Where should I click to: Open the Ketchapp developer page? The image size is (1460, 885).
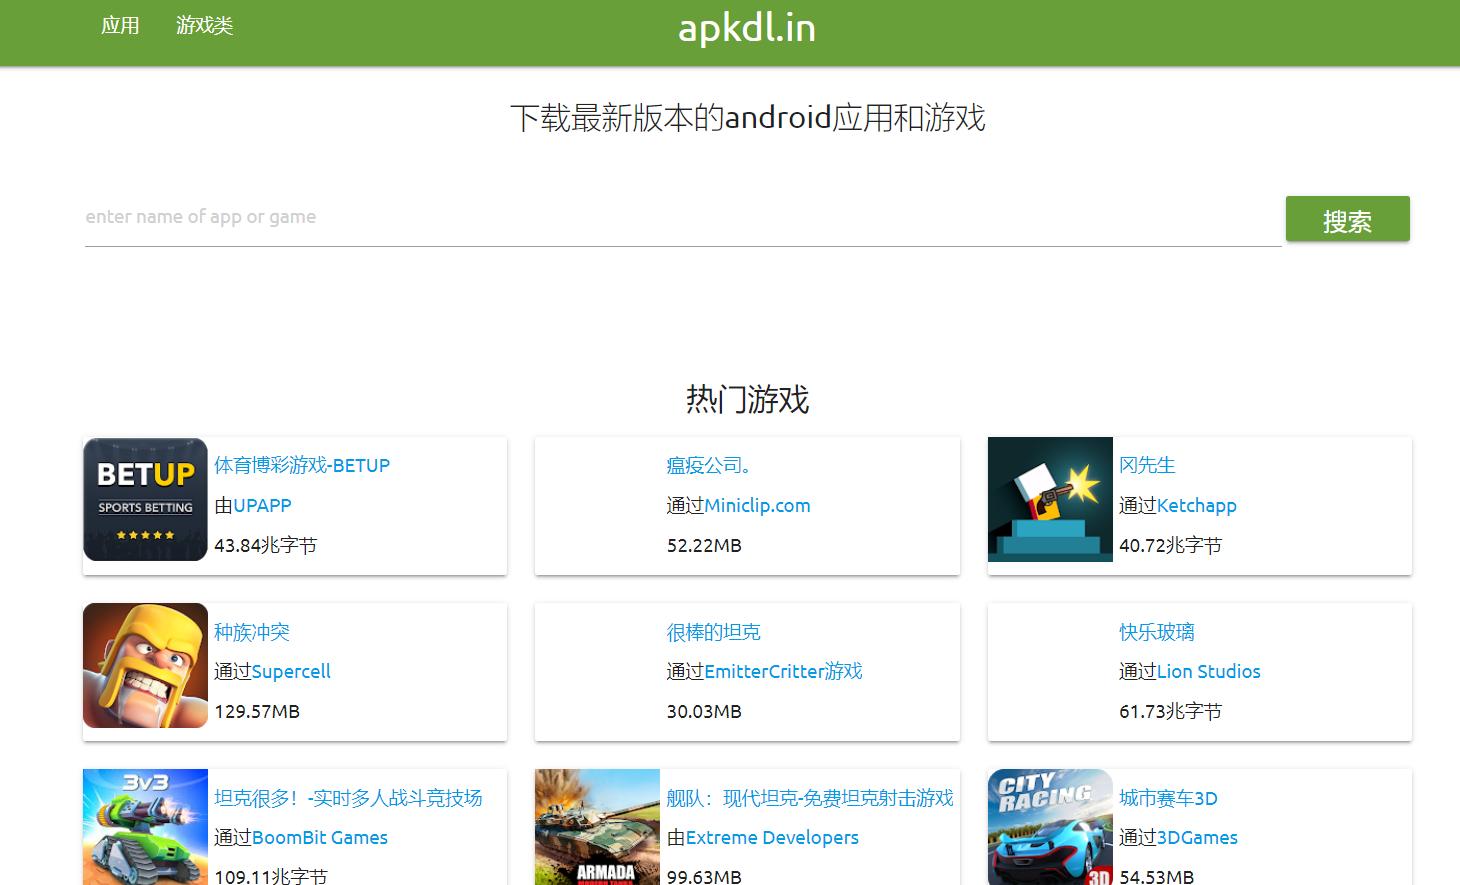click(x=1197, y=505)
